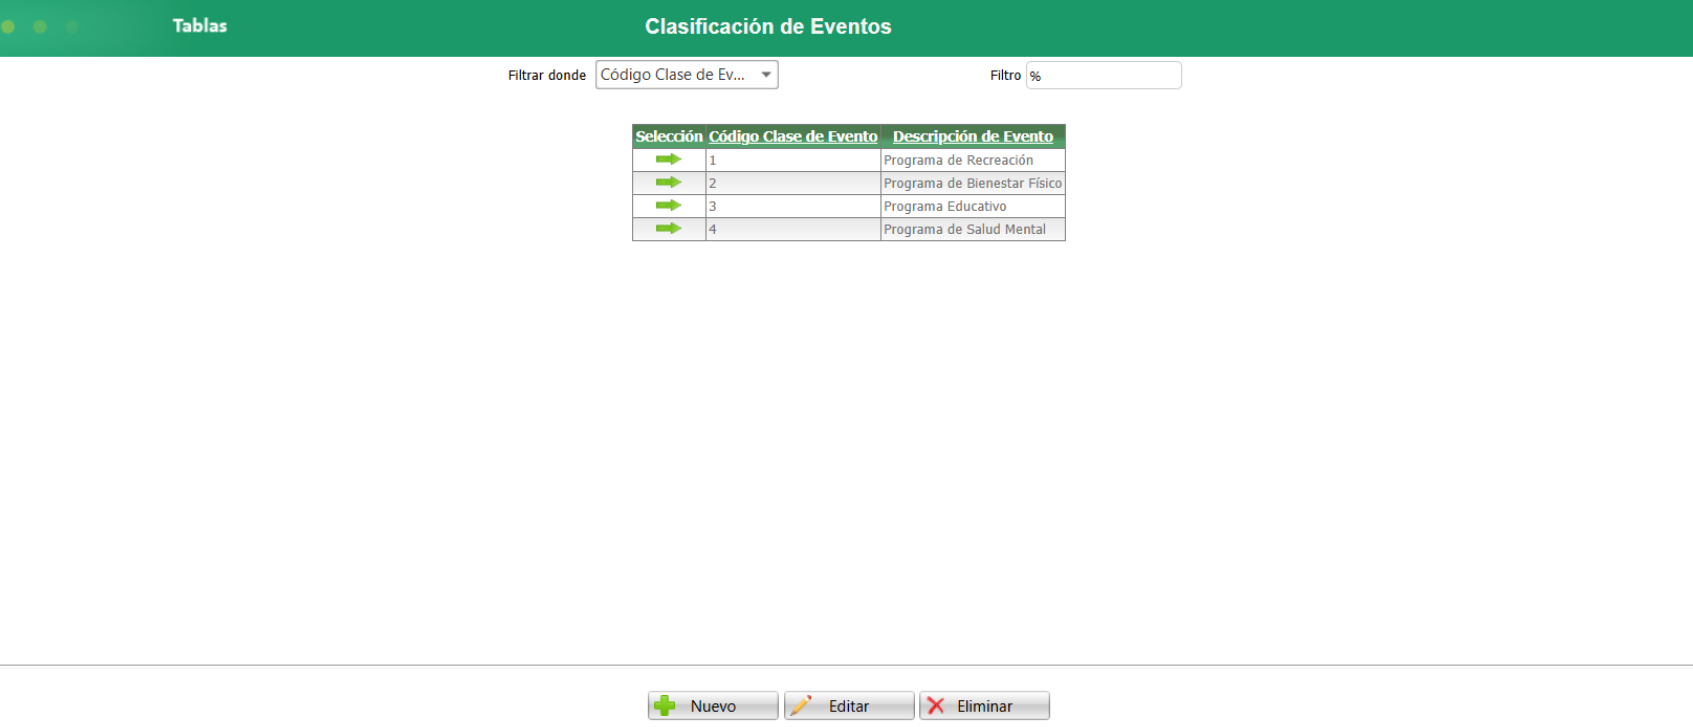Image resolution: width=1693 pixels, height=727 pixels.
Task: Click the Eliminar button
Action: [984, 706]
